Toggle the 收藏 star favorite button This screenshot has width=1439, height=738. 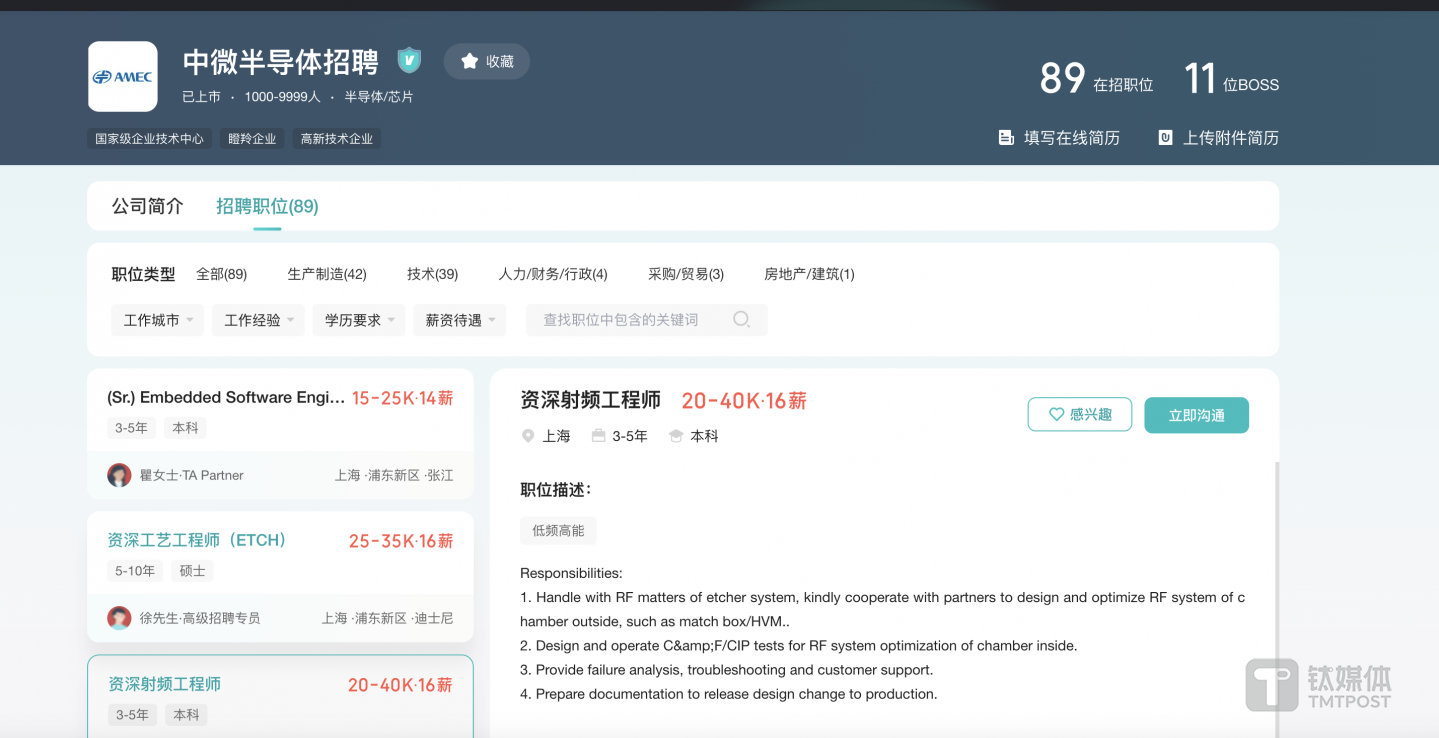coord(487,62)
